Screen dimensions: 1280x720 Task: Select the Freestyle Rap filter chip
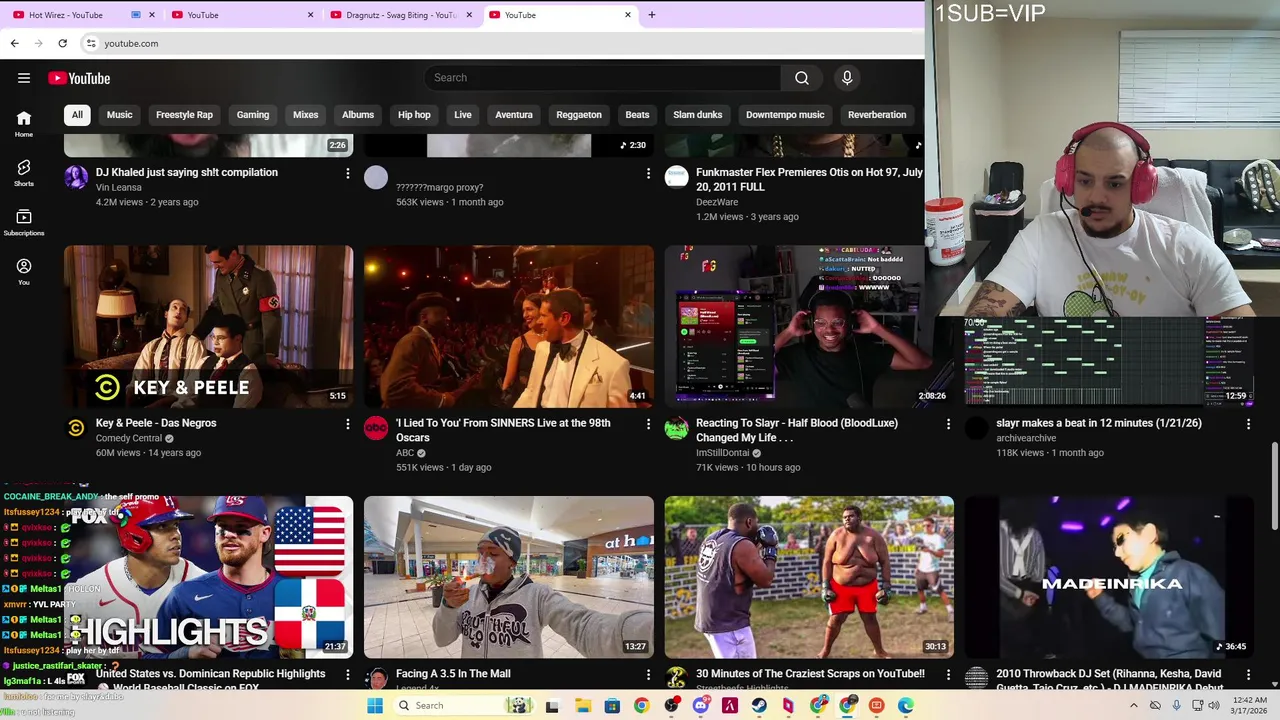pyautogui.click(x=185, y=115)
